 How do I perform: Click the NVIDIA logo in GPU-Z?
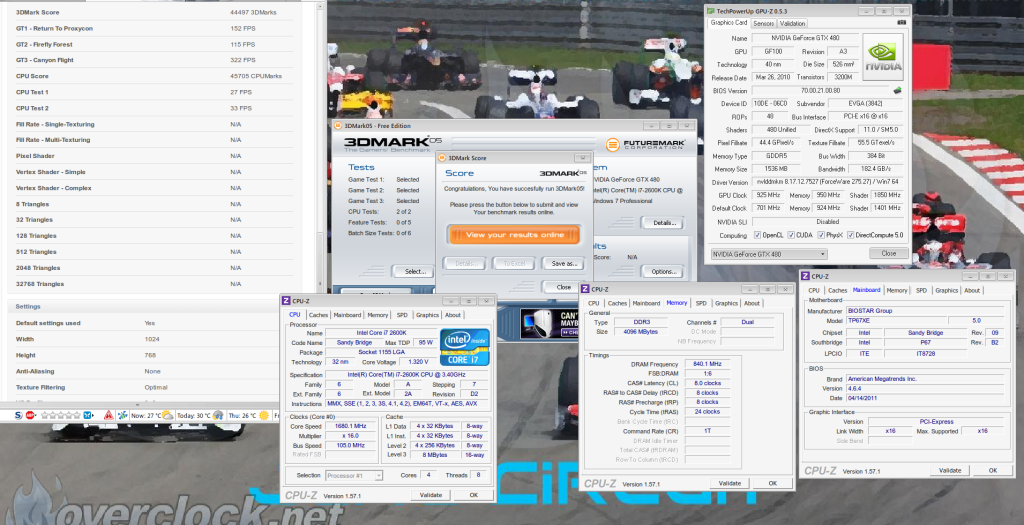point(883,57)
